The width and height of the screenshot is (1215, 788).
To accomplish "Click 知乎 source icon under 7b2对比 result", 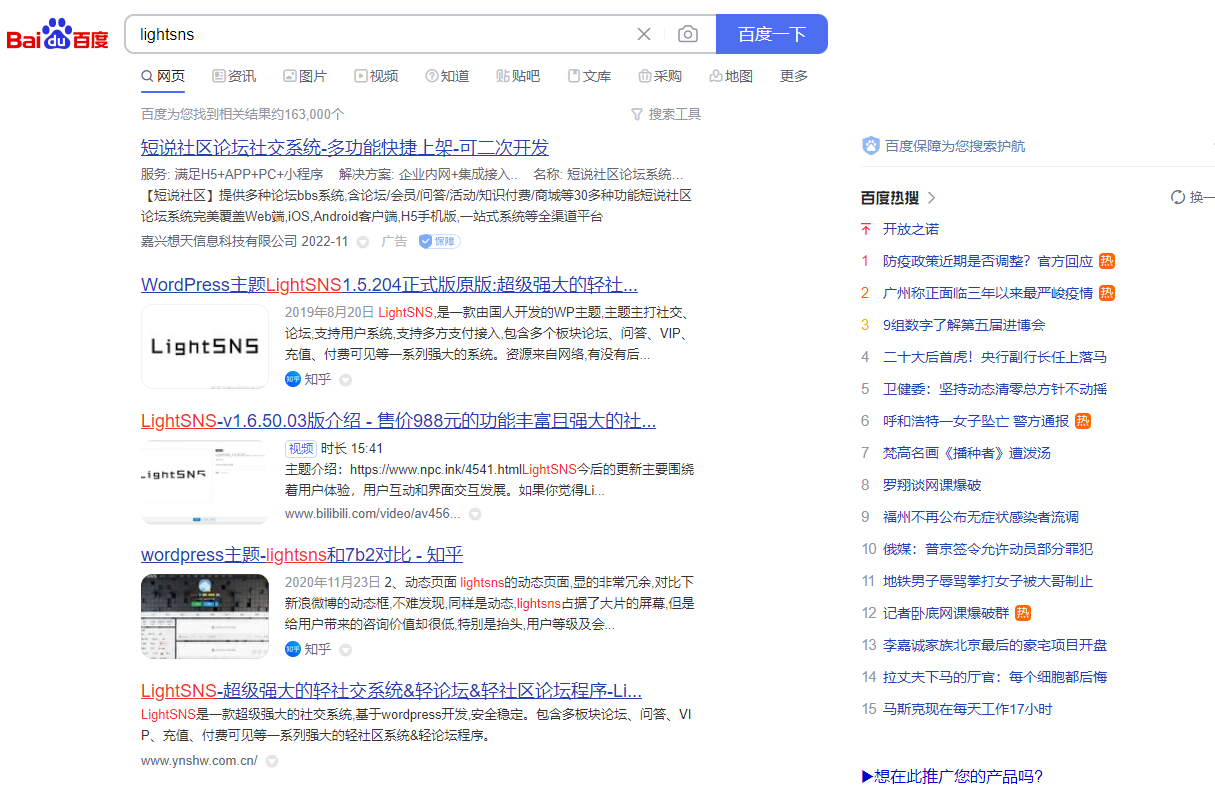I will [x=293, y=649].
